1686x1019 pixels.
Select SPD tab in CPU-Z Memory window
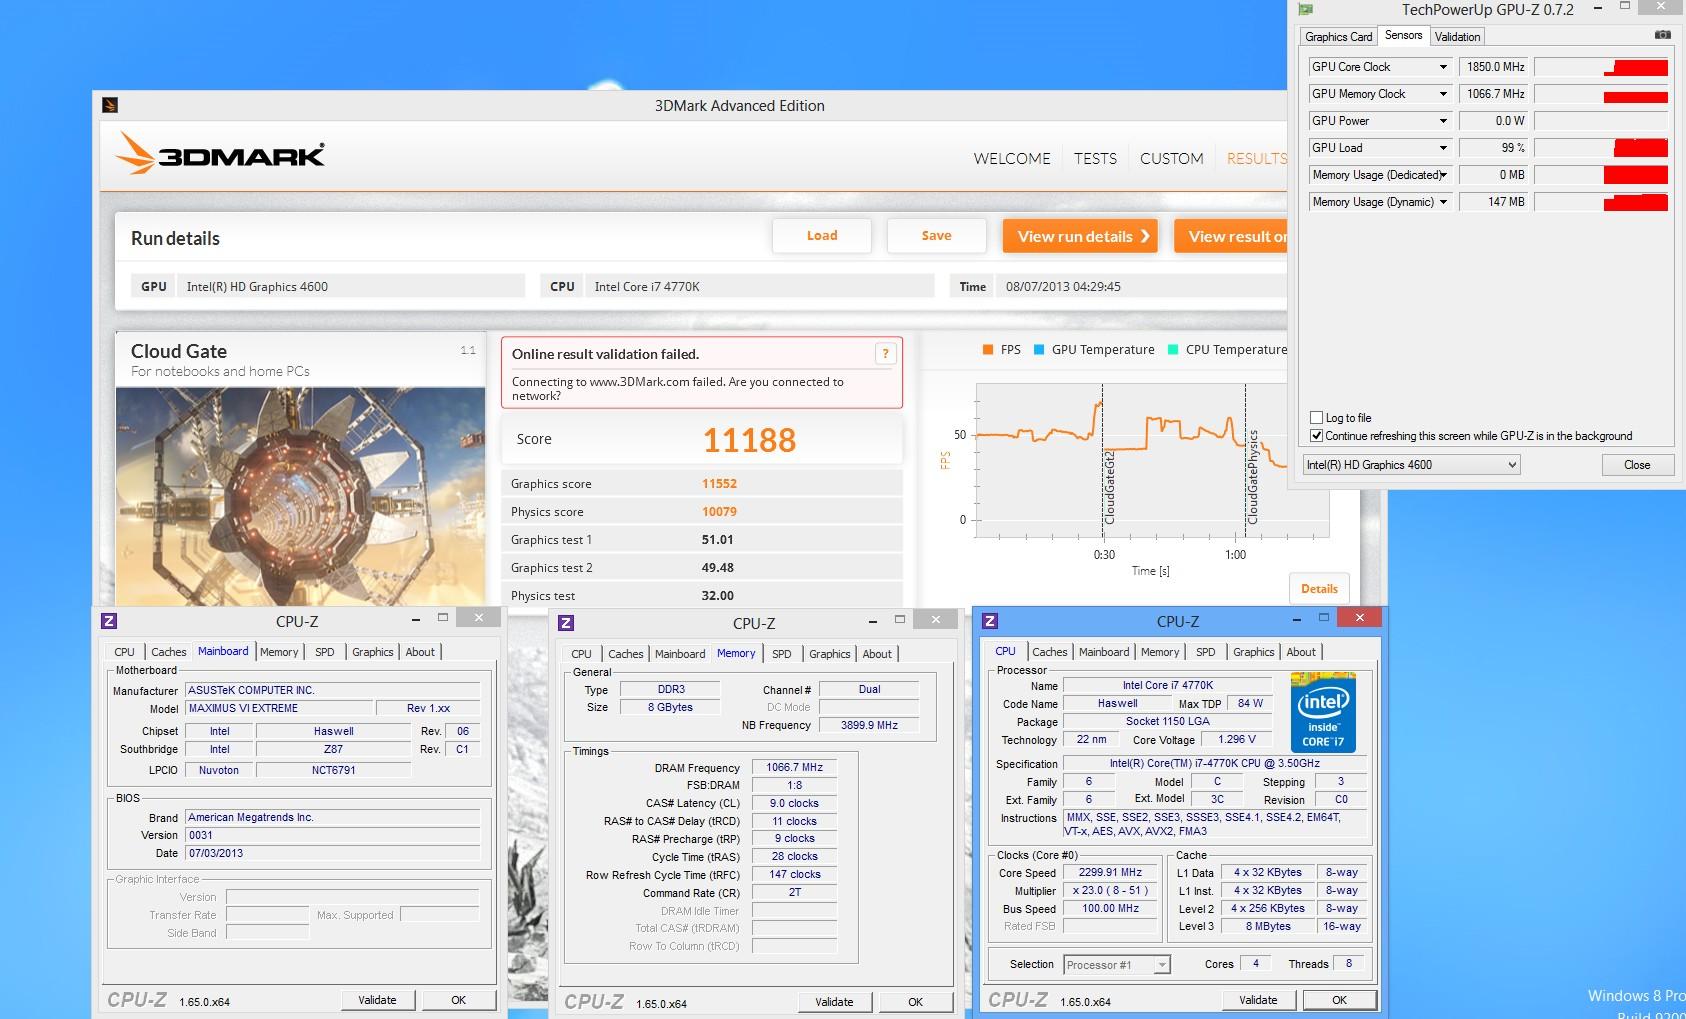coord(781,654)
